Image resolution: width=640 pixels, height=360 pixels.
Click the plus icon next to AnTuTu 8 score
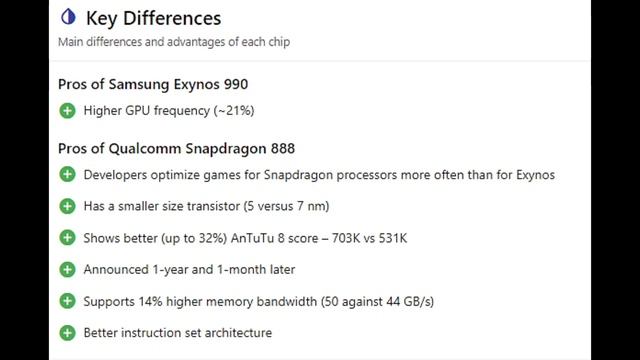click(x=67, y=238)
